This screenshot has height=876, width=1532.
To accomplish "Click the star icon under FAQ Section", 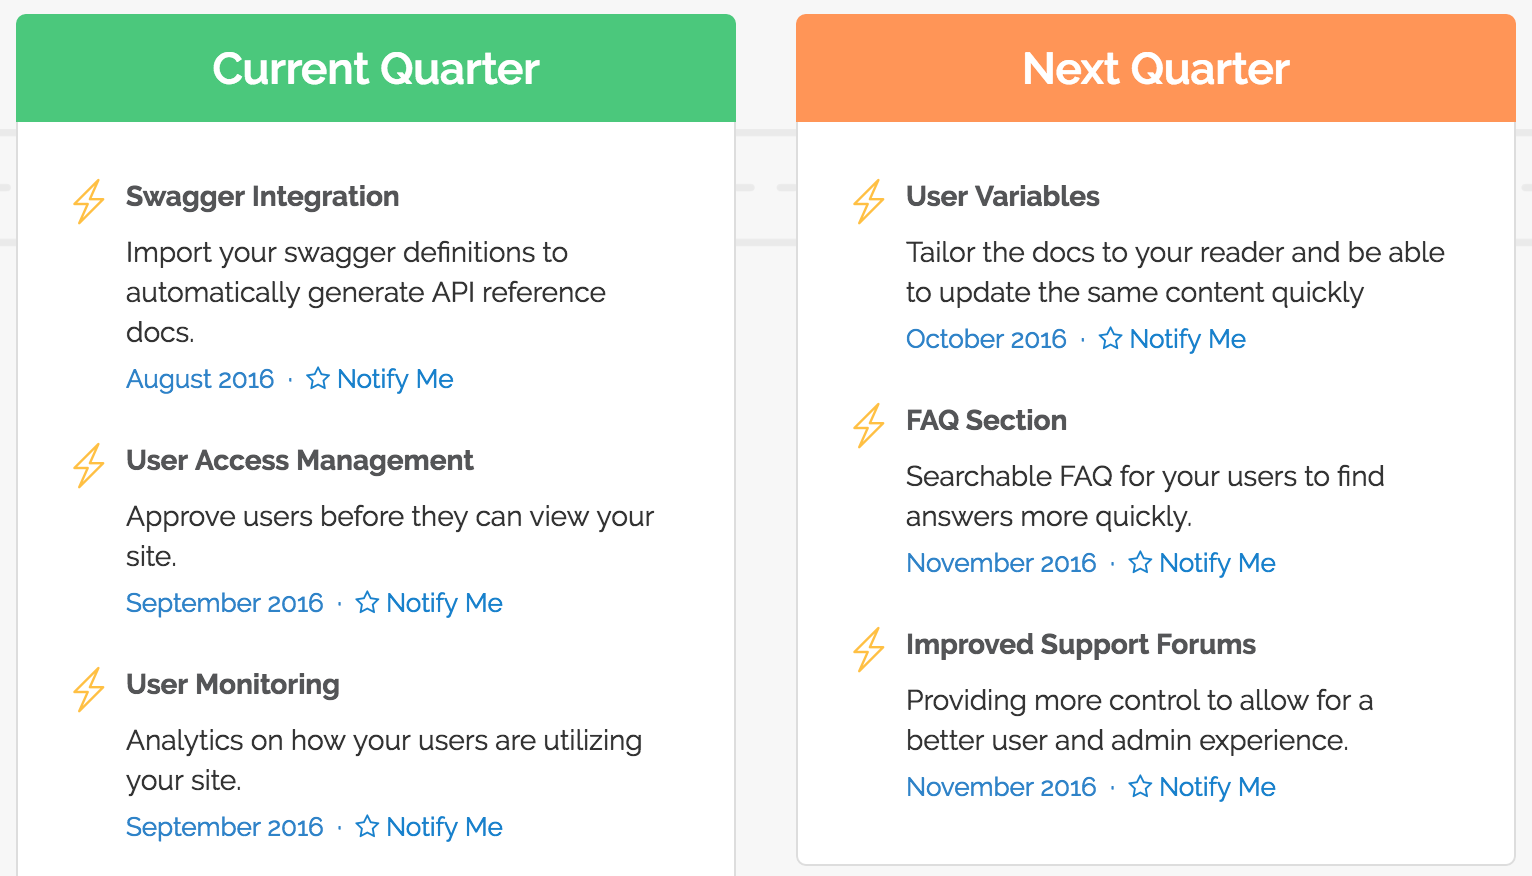I will coord(1140,562).
